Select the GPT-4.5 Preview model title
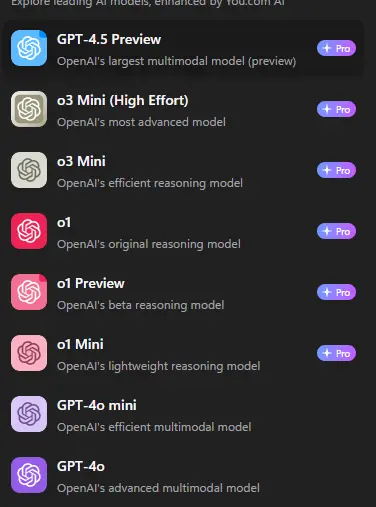The height and width of the screenshot is (507, 376). click(109, 39)
